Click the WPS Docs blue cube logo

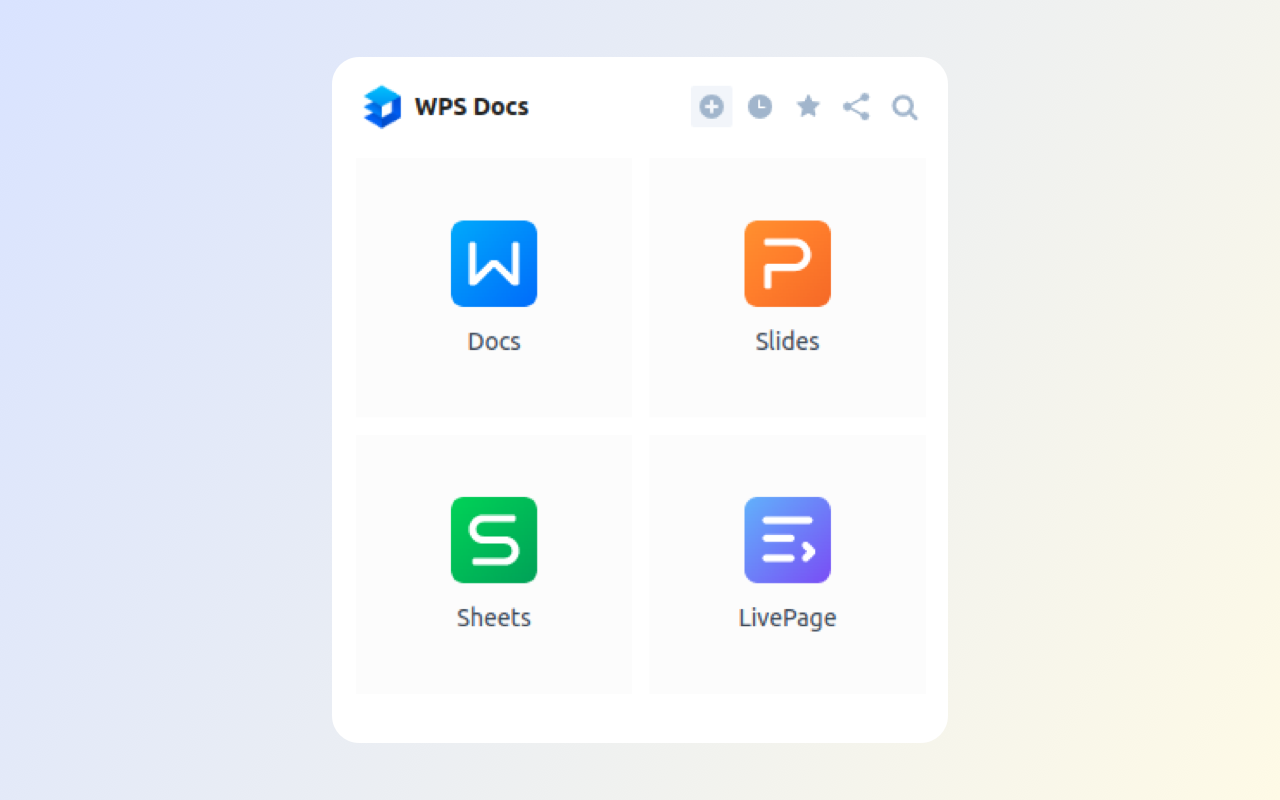click(382, 107)
